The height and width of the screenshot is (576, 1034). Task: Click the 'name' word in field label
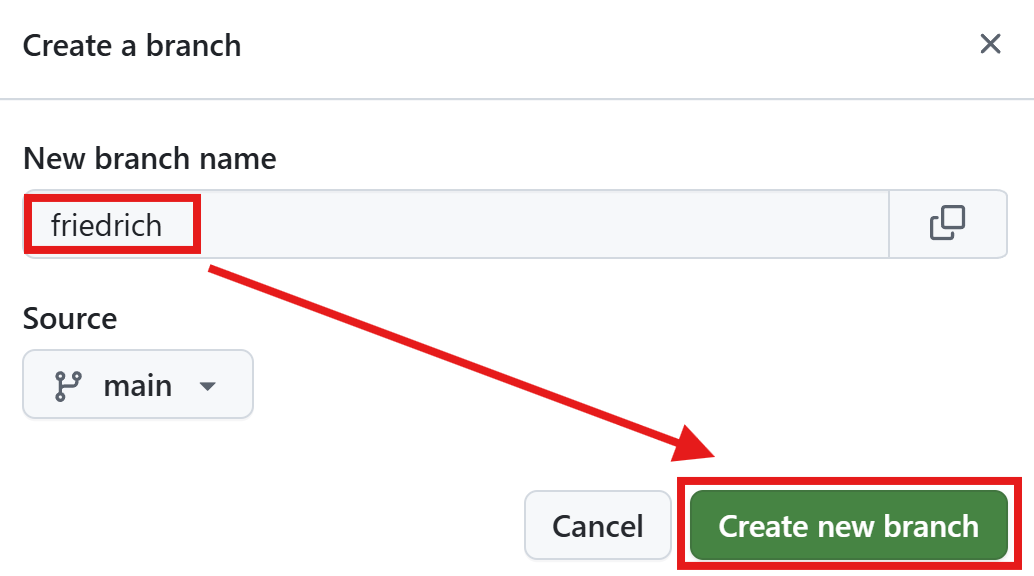pos(236,158)
